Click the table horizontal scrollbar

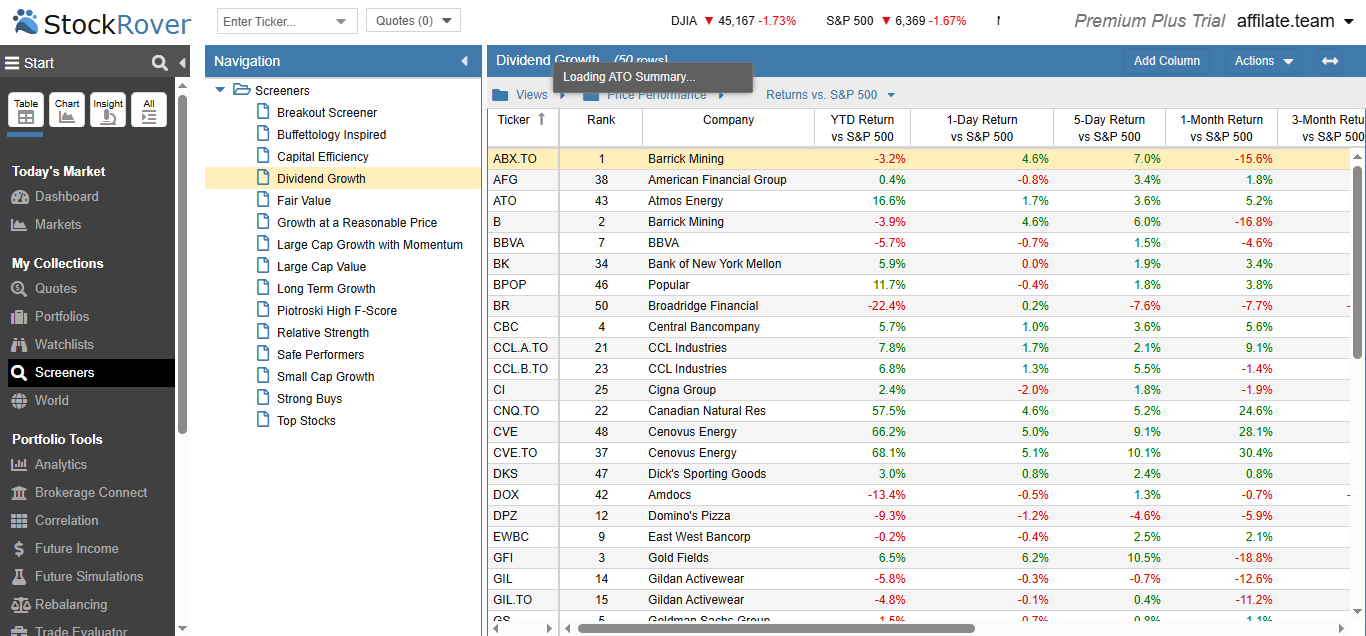click(x=776, y=628)
